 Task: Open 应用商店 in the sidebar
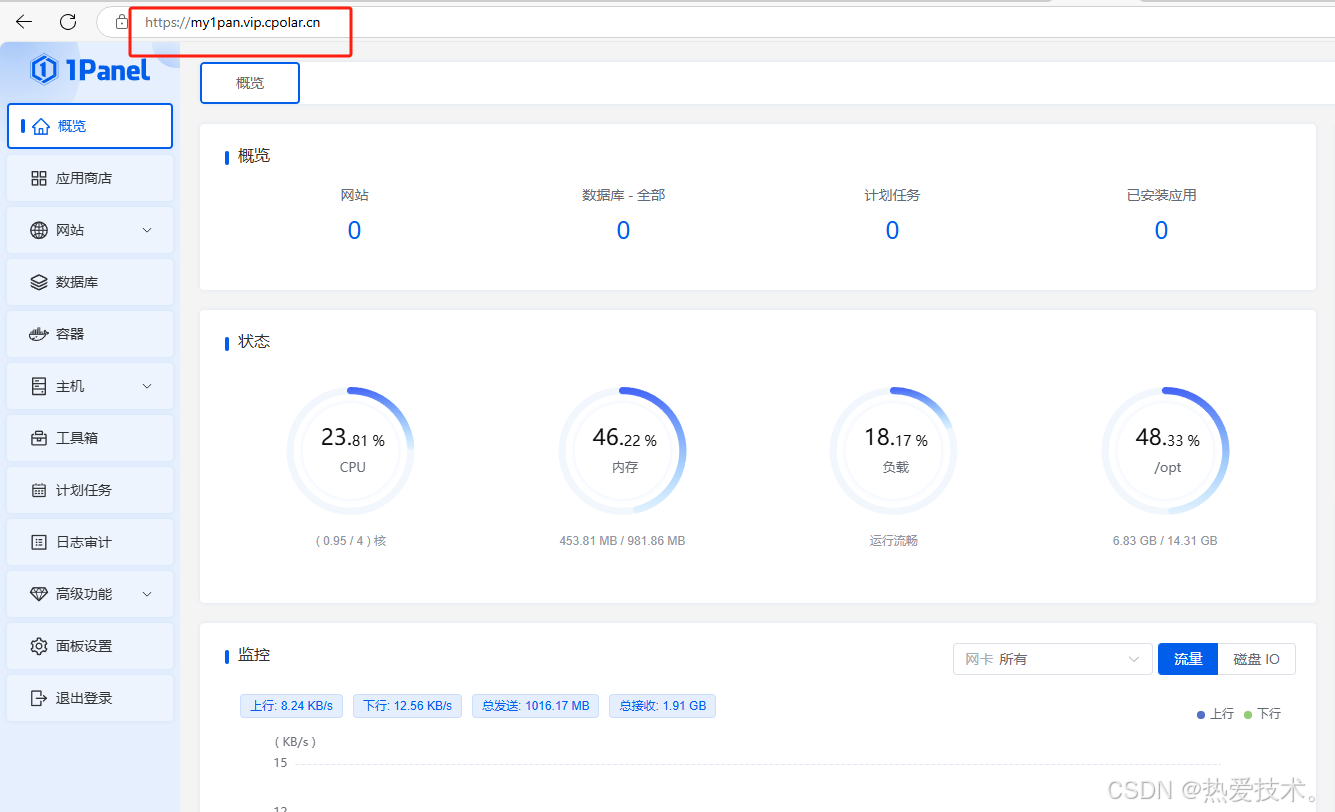pos(90,178)
